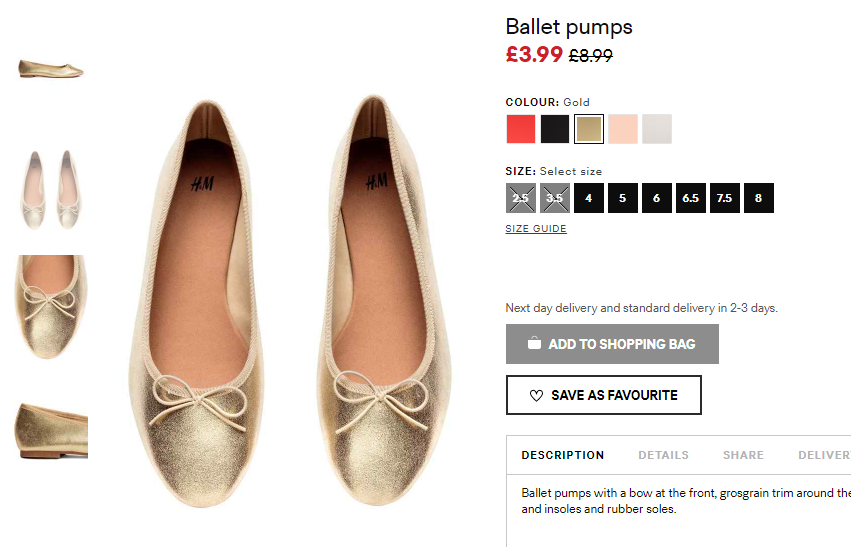Viewport: 851px width, 547px height.
Task: Select the black colour swatch
Action: coord(555,129)
